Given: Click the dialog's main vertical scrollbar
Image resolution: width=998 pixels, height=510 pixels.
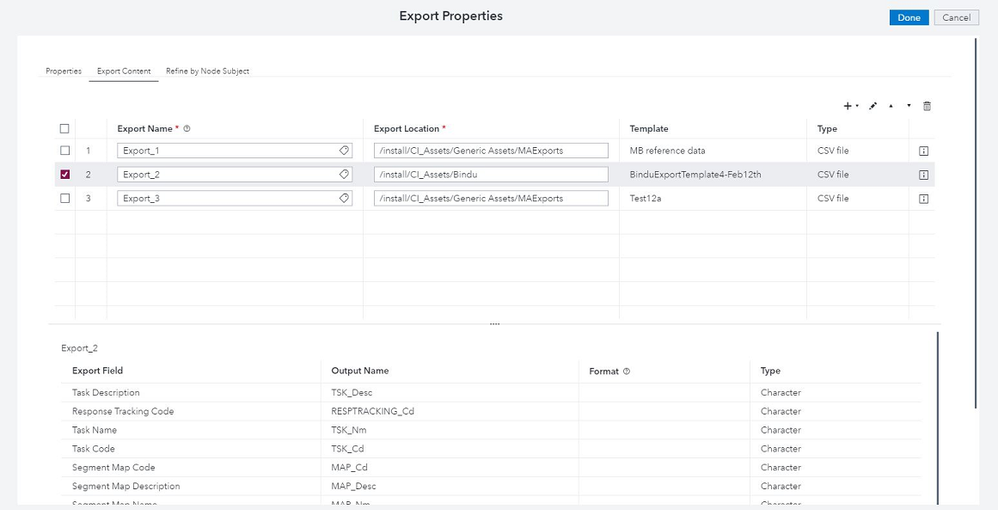Looking at the screenshot, I should 976,223.
